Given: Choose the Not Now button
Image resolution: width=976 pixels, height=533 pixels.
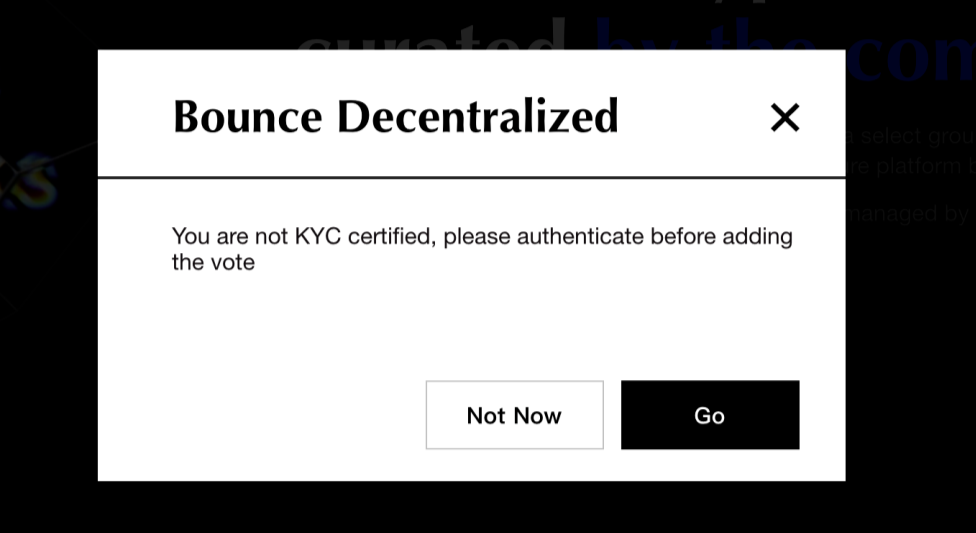Looking at the screenshot, I should (514, 415).
